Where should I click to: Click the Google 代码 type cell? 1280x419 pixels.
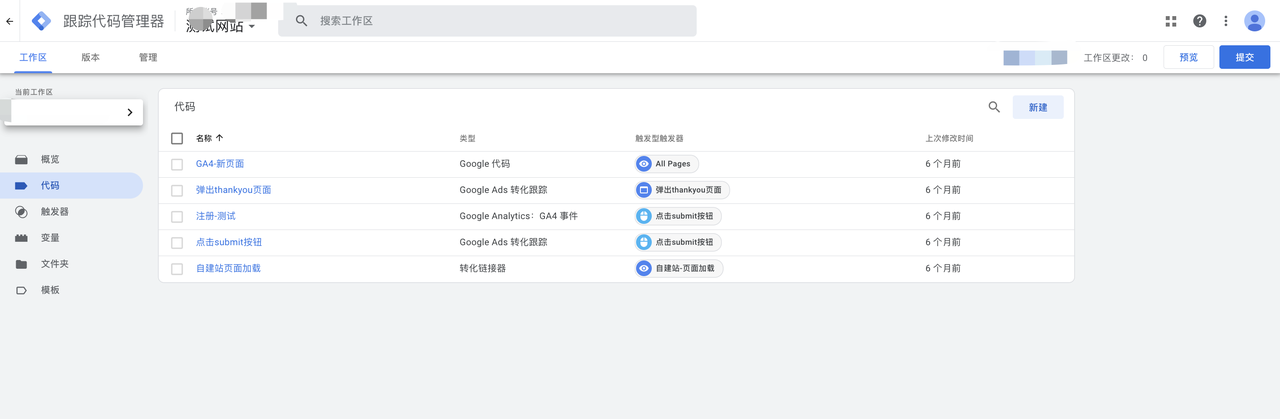(485, 164)
